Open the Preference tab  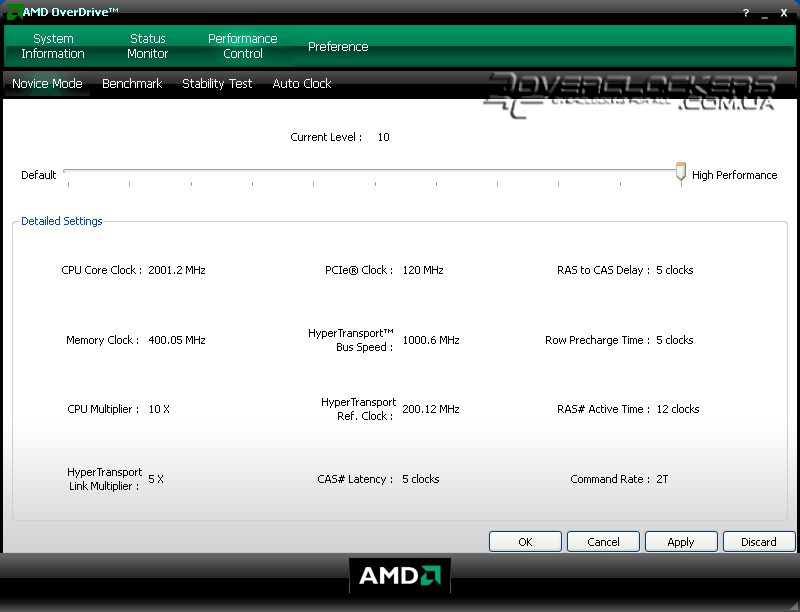(x=338, y=46)
